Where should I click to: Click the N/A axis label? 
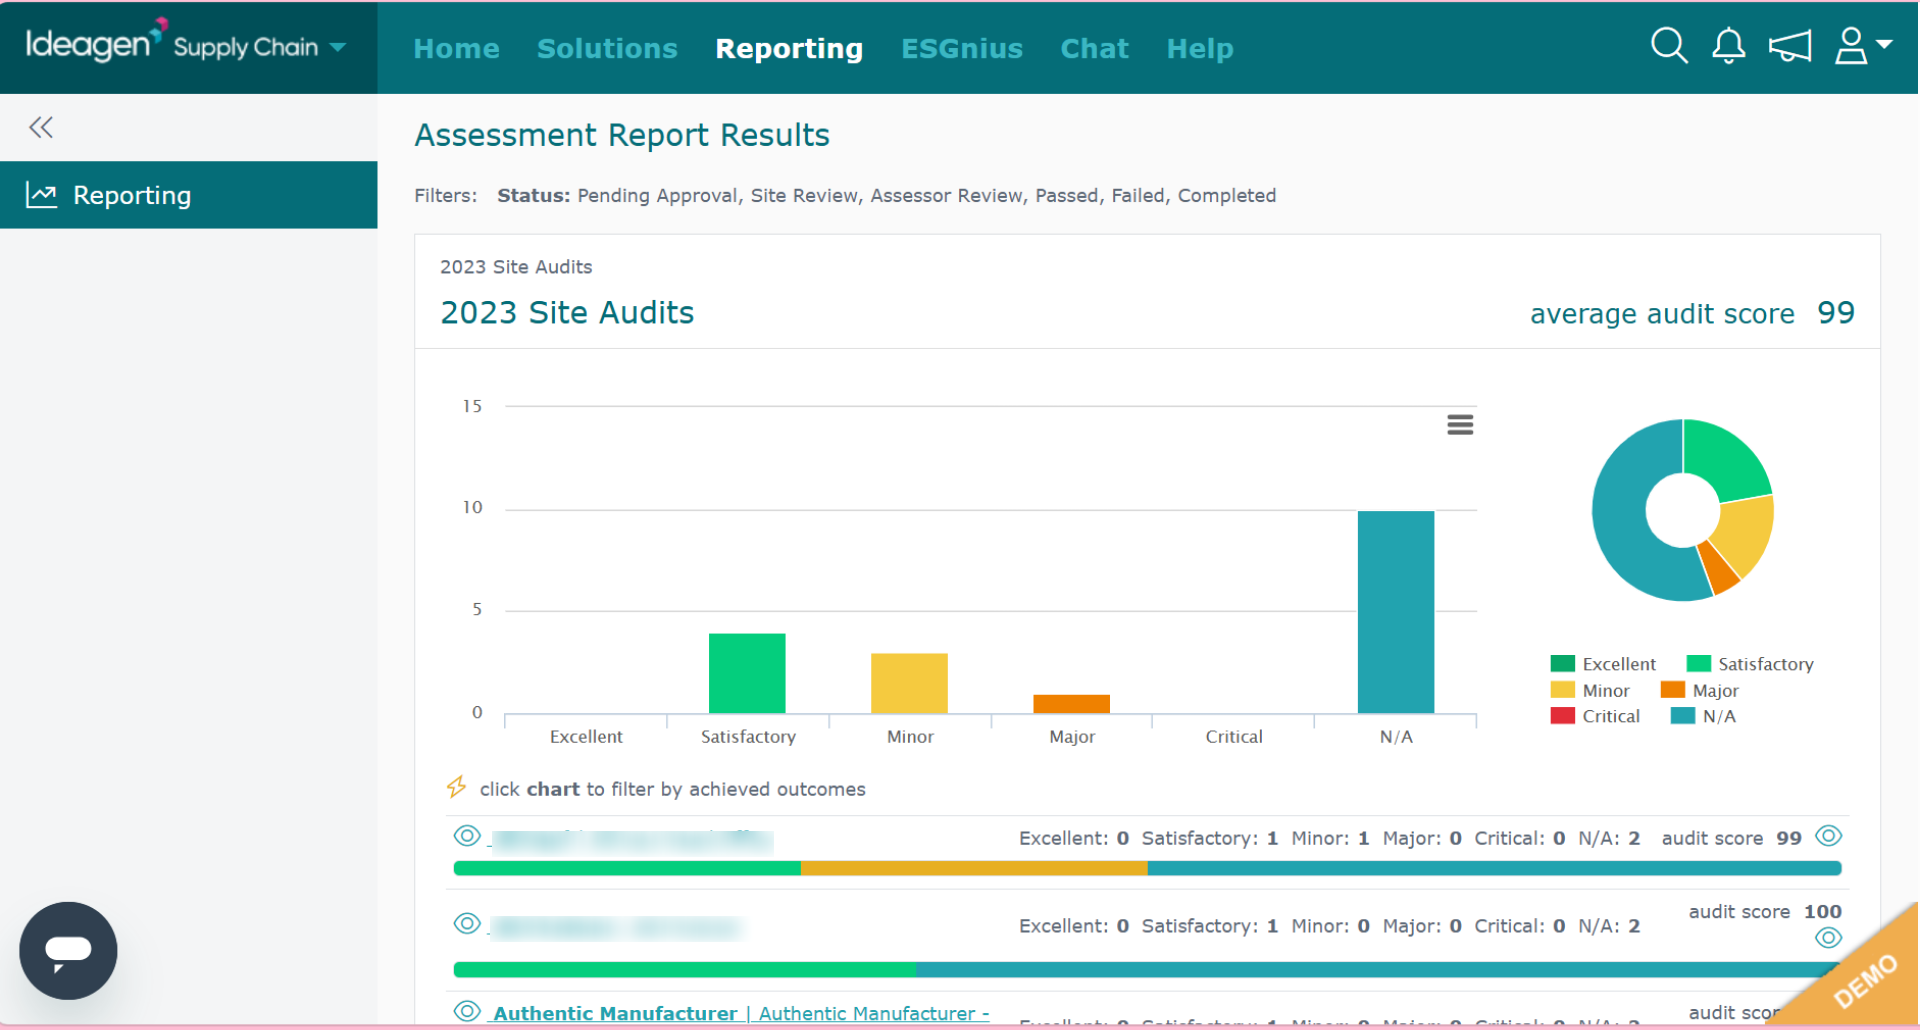point(1396,737)
